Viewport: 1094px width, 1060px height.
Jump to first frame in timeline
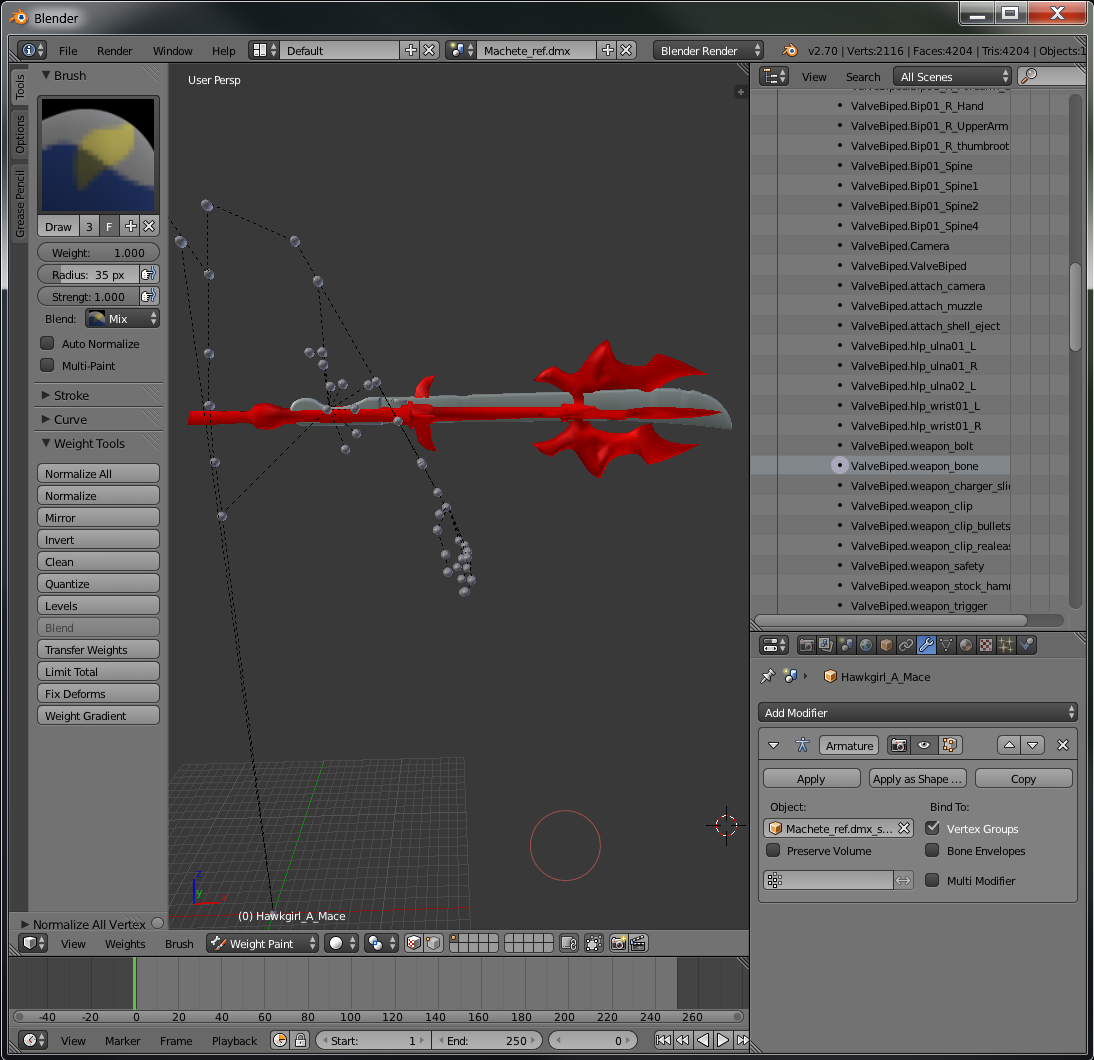[664, 1040]
